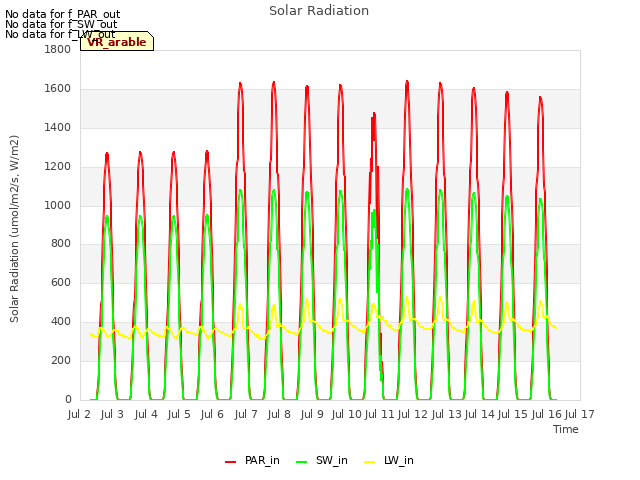Screen dimensions: 640x480
Task: Click the Solar Radiation chart title
Action: click(x=319, y=11)
